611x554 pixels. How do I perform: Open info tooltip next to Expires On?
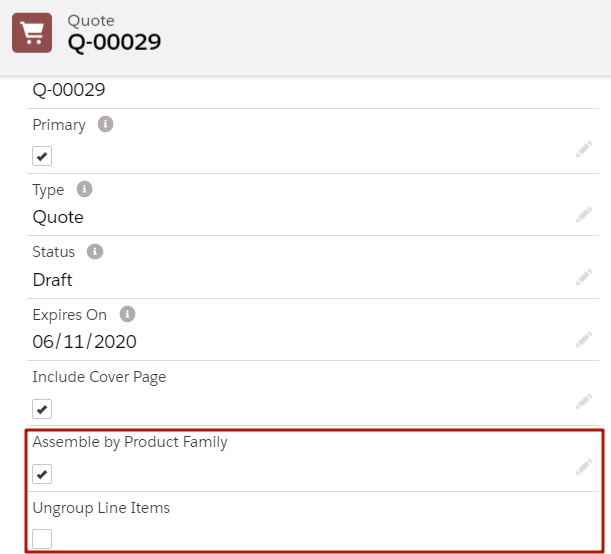(x=127, y=314)
